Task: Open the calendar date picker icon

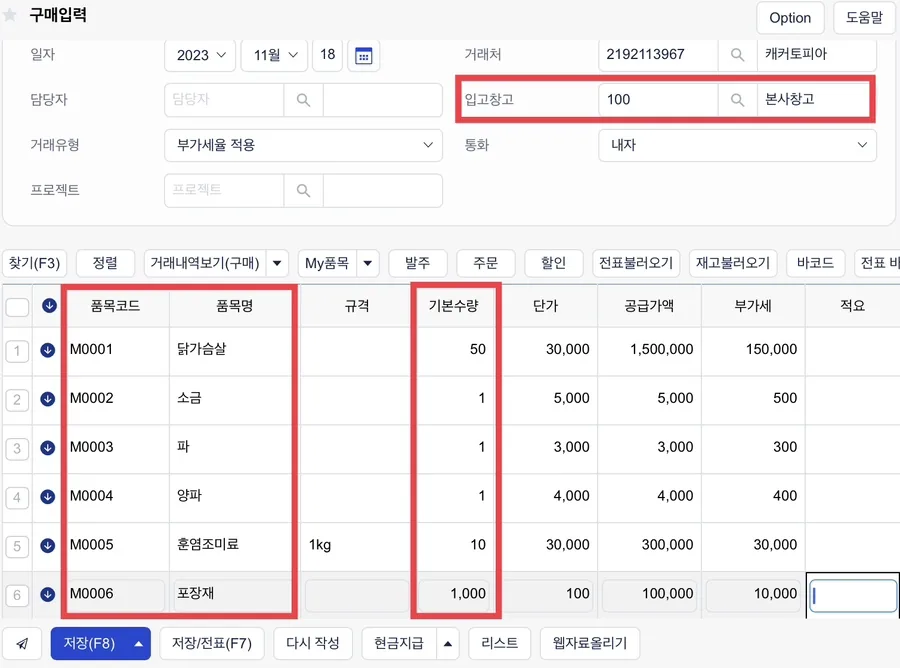Action: point(363,56)
